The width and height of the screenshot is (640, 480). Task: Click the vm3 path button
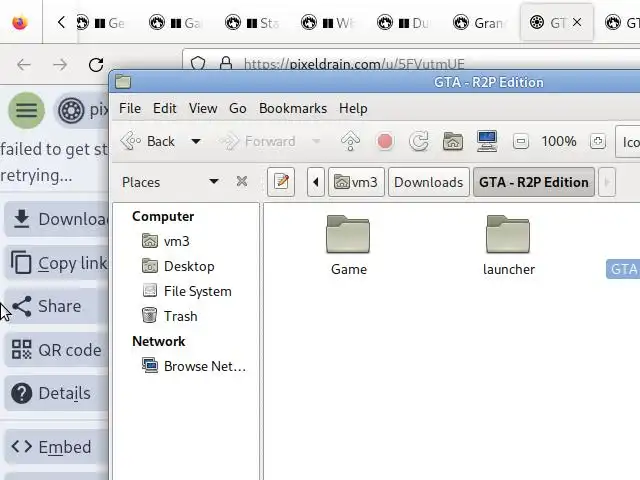356,182
